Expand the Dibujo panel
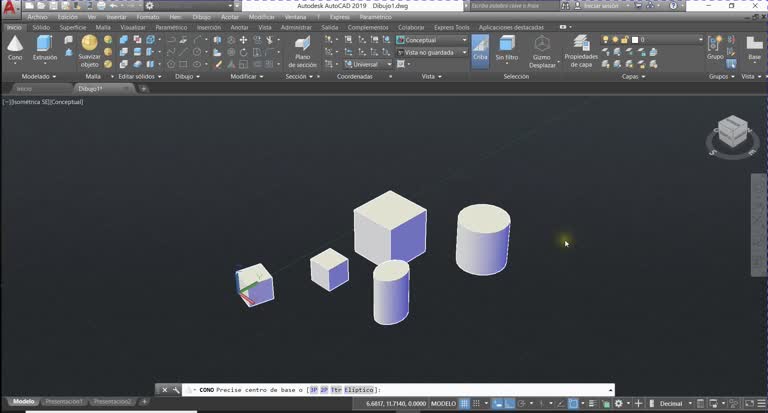Image resolution: width=768 pixels, height=413 pixels. click(x=187, y=76)
